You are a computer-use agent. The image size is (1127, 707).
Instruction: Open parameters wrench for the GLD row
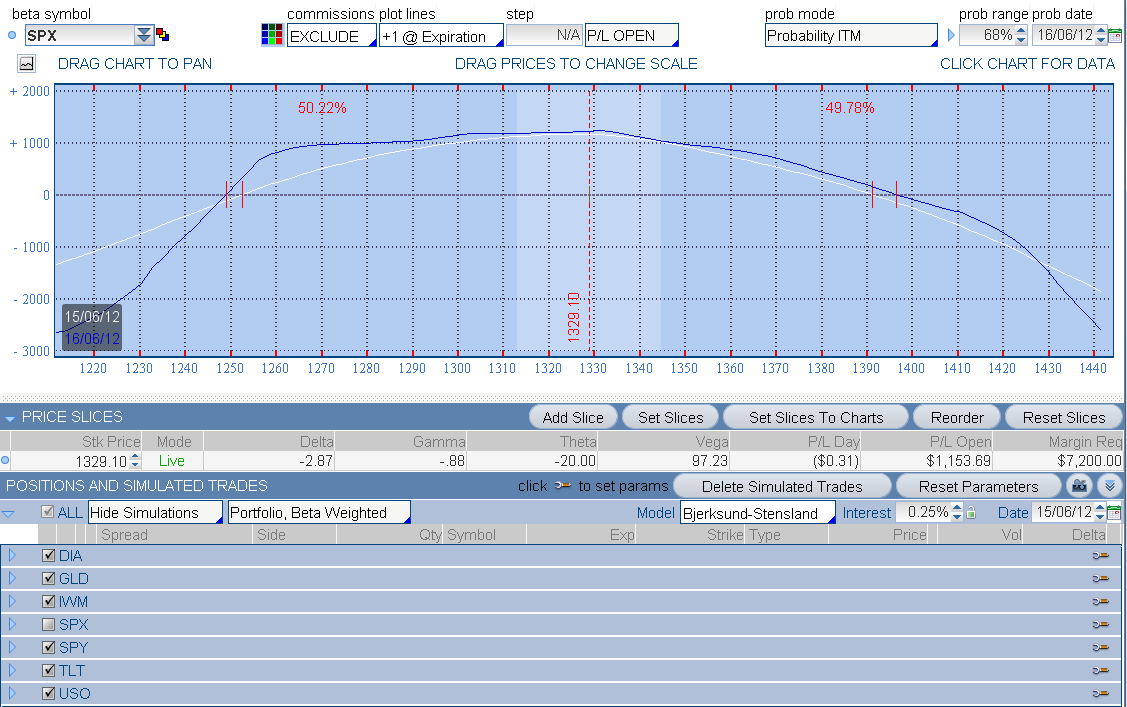click(x=1100, y=578)
